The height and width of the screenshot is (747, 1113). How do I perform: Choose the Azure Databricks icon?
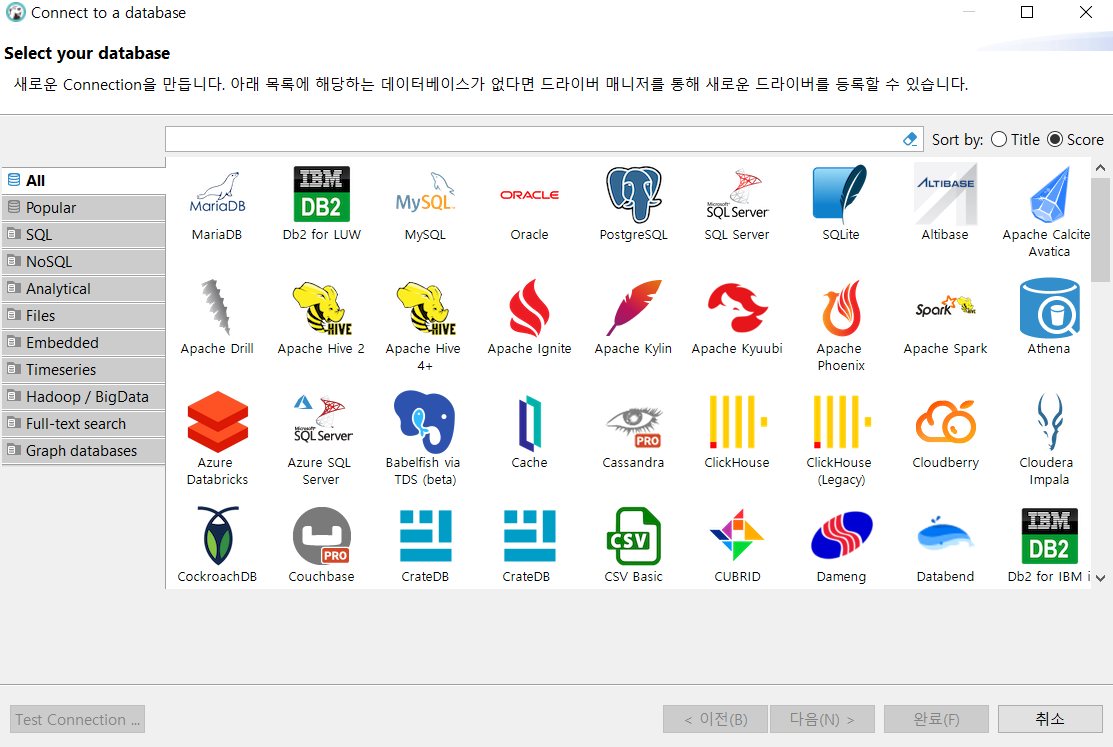click(217, 422)
